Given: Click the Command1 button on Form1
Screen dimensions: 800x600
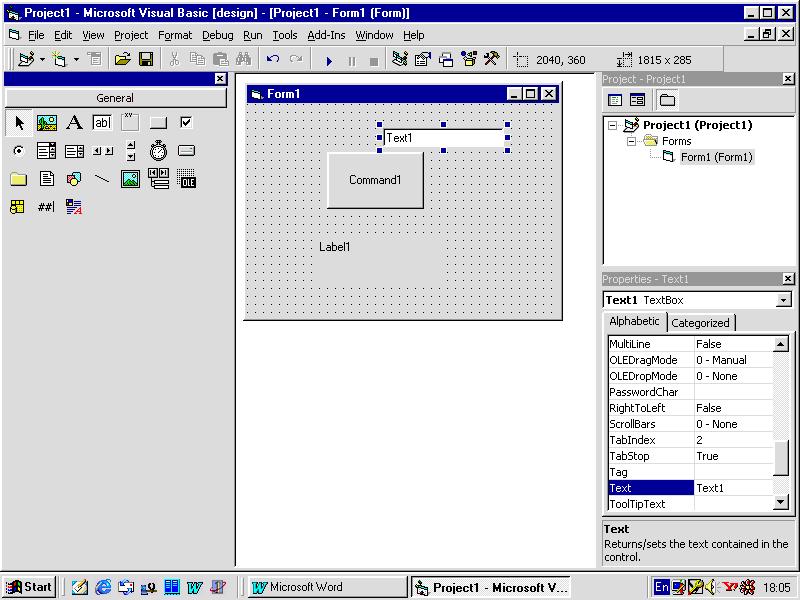Looking at the screenshot, I should (x=375, y=180).
